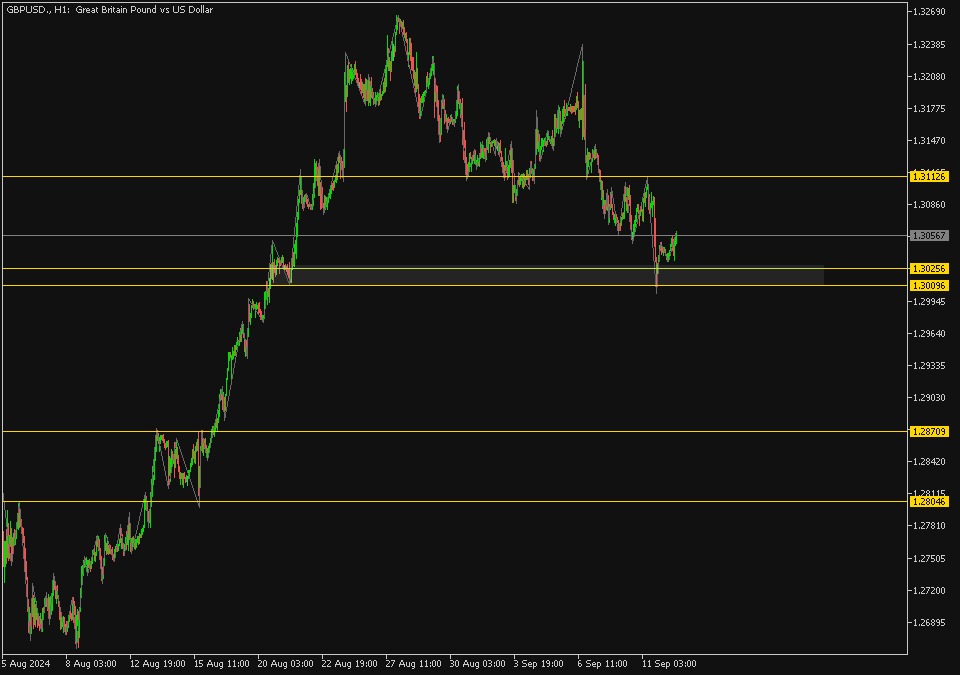Viewport: 960px width, 675px height.
Task: Click the 15 Aug 11:00 time label
Action: pos(222,663)
